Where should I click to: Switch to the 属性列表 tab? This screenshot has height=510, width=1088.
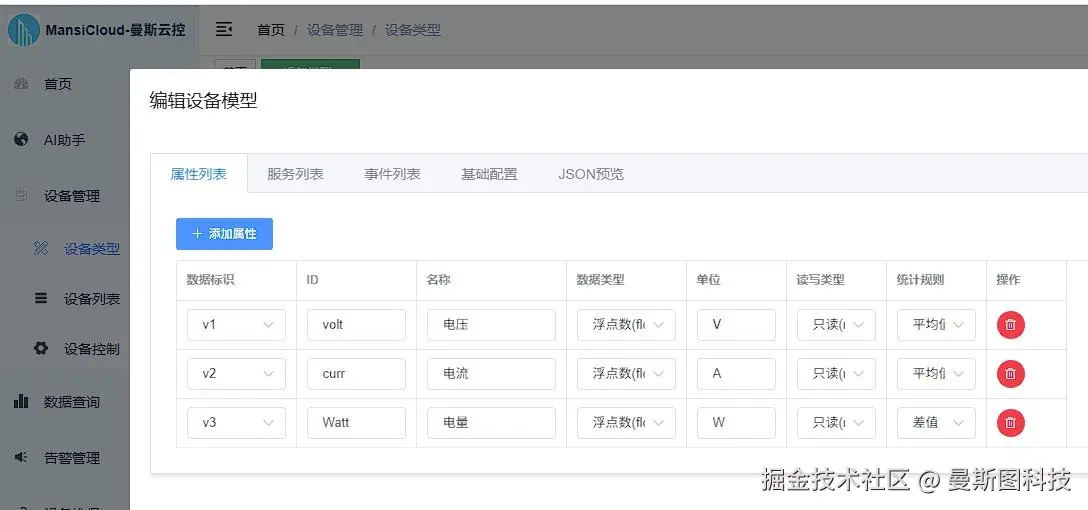198,173
